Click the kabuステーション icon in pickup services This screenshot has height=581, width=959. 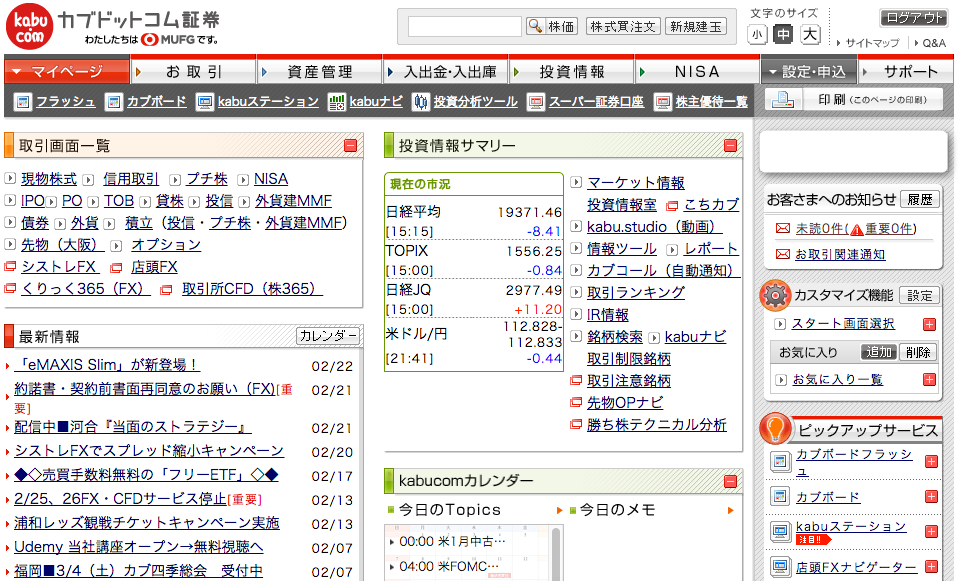coord(780,531)
